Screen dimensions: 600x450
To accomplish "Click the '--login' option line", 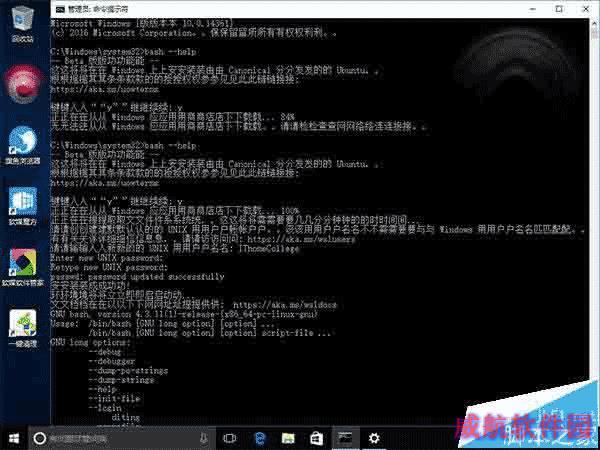I will tap(105, 408).
